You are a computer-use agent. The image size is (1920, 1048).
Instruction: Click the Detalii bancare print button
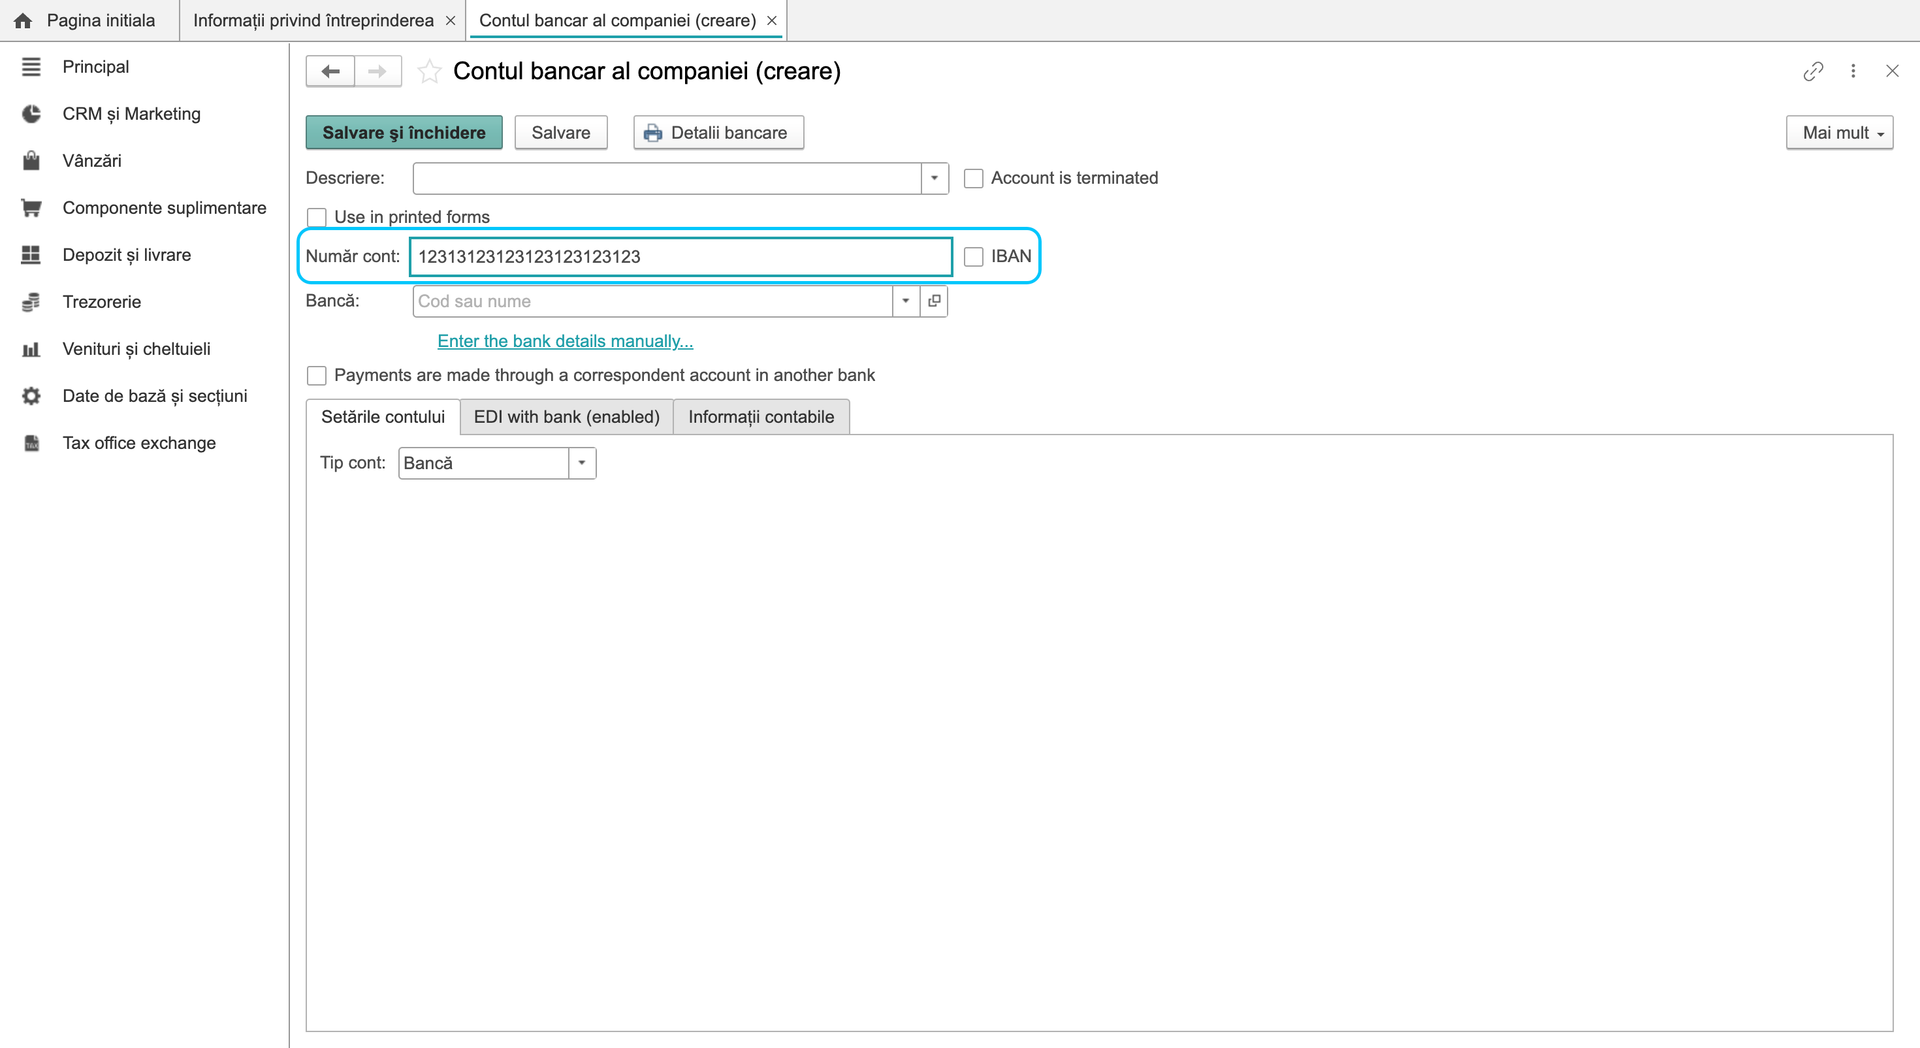(718, 133)
